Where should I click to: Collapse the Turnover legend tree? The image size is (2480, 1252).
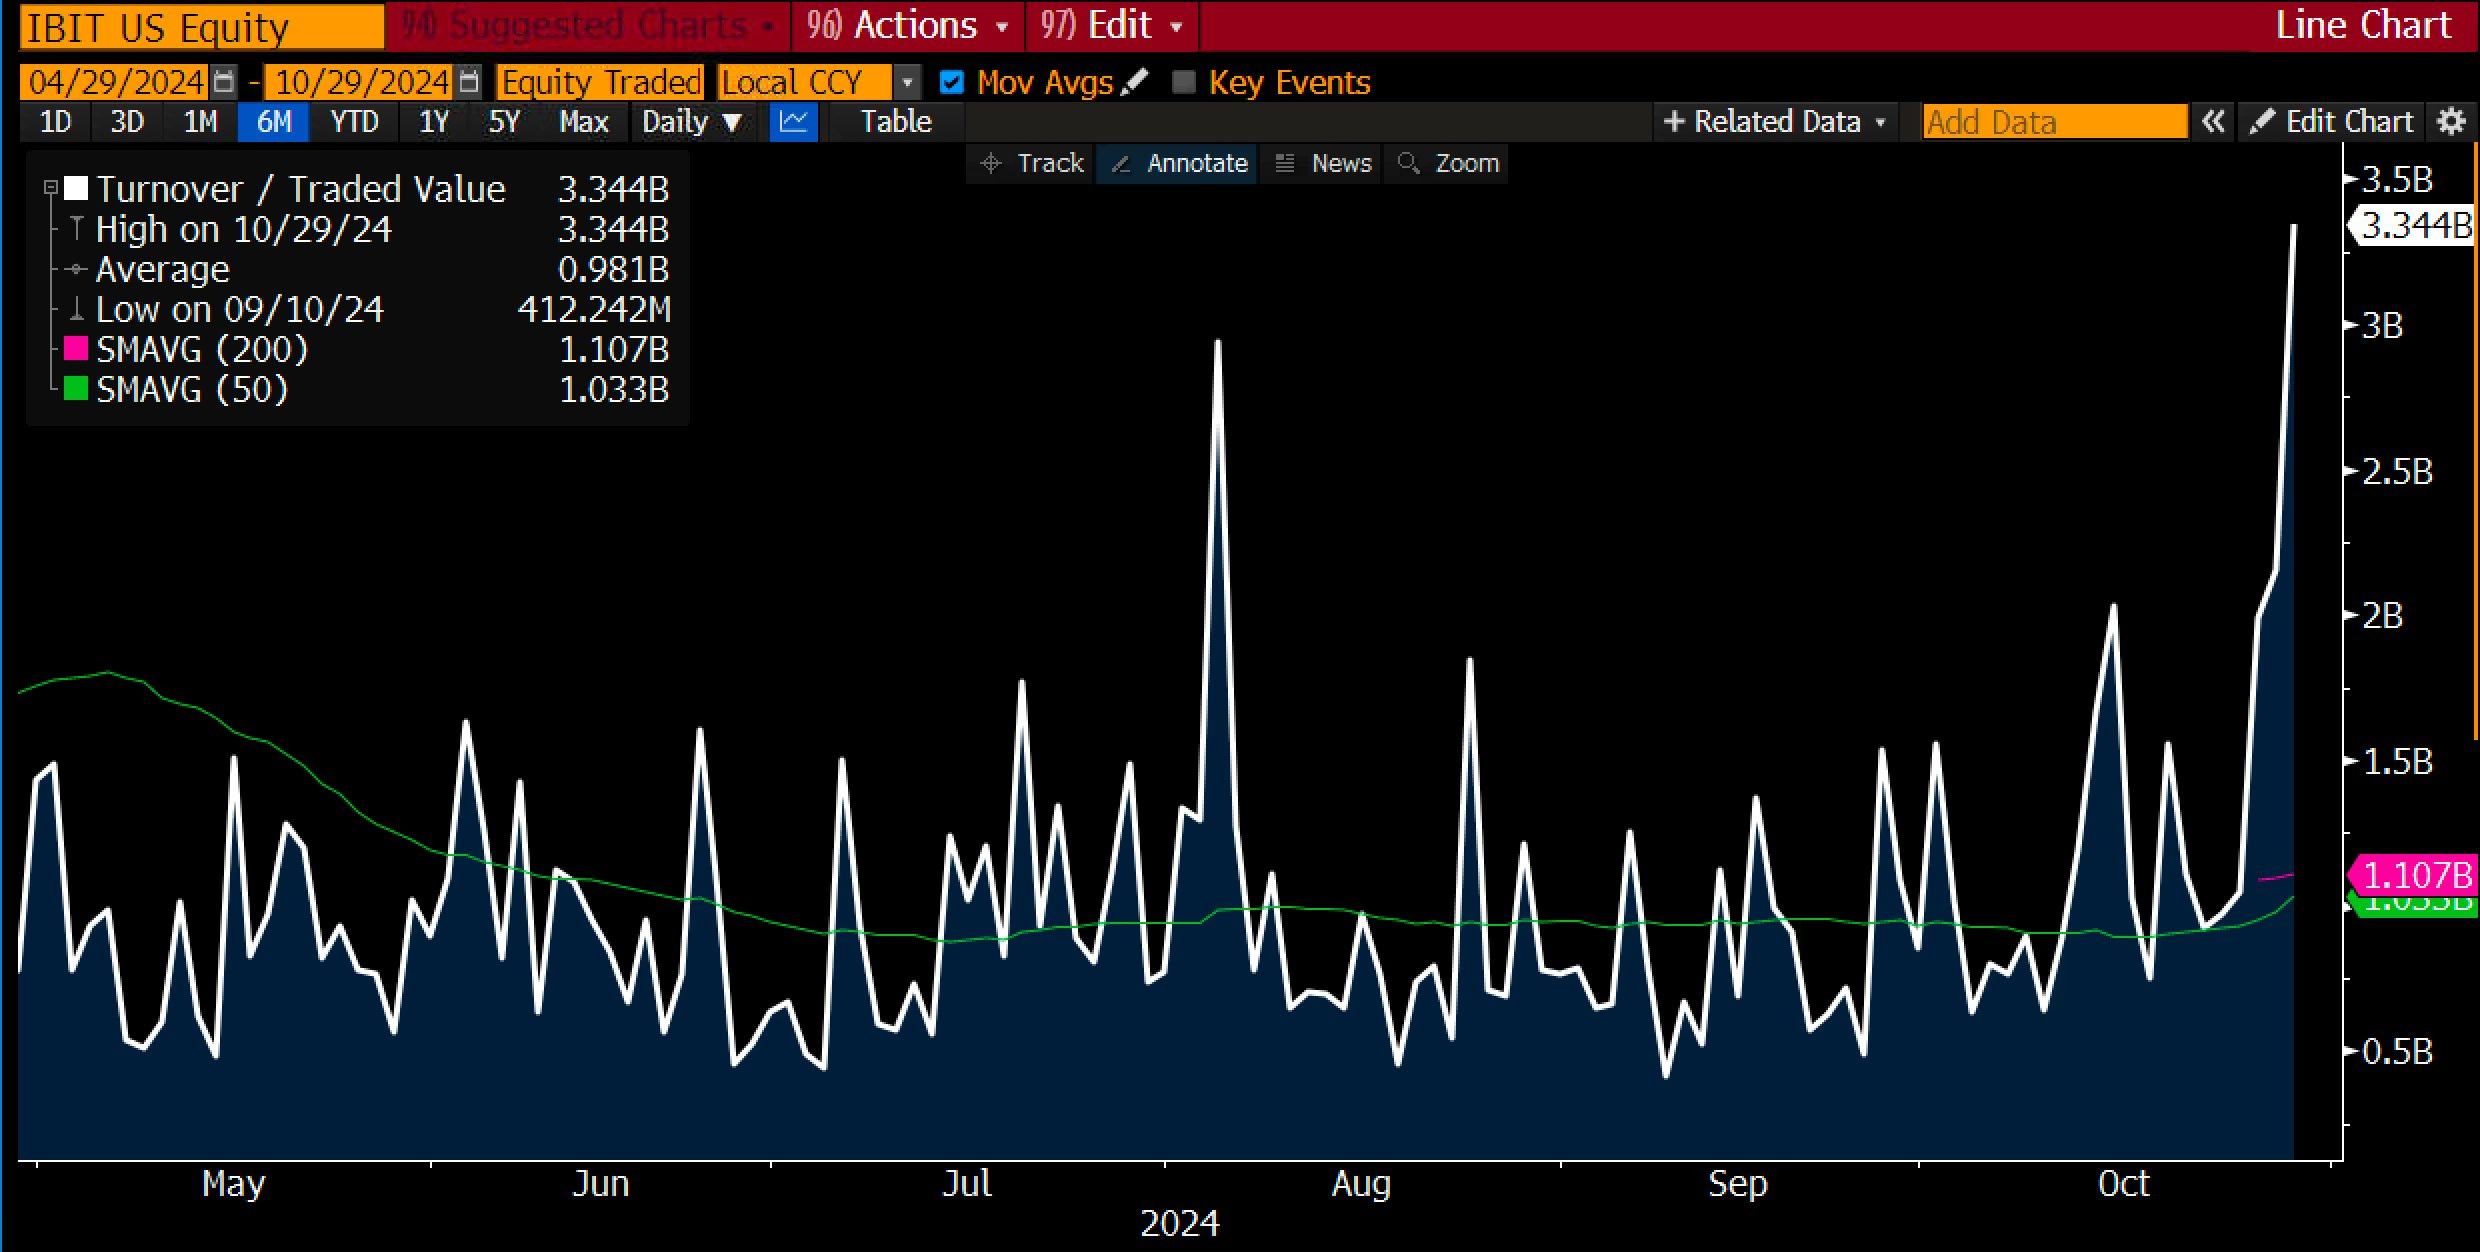(x=50, y=188)
